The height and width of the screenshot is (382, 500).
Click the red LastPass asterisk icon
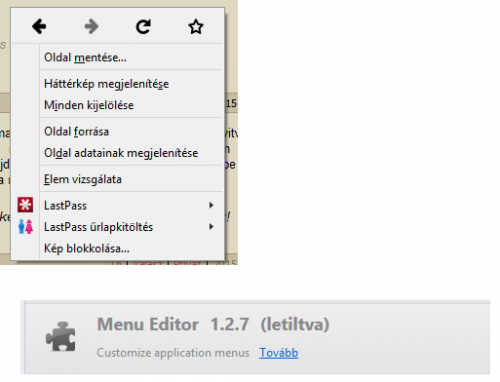point(25,205)
